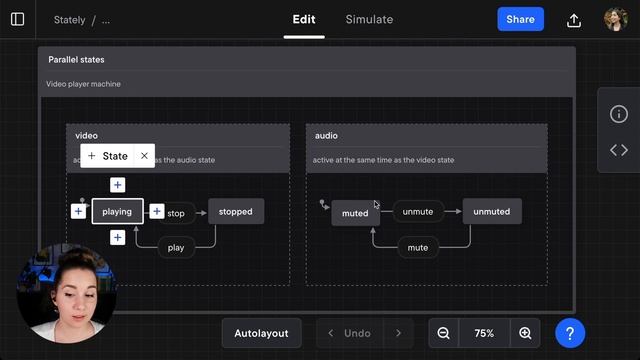Select the unmute event transition
The width and height of the screenshot is (640, 360).
tap(418, 211)
